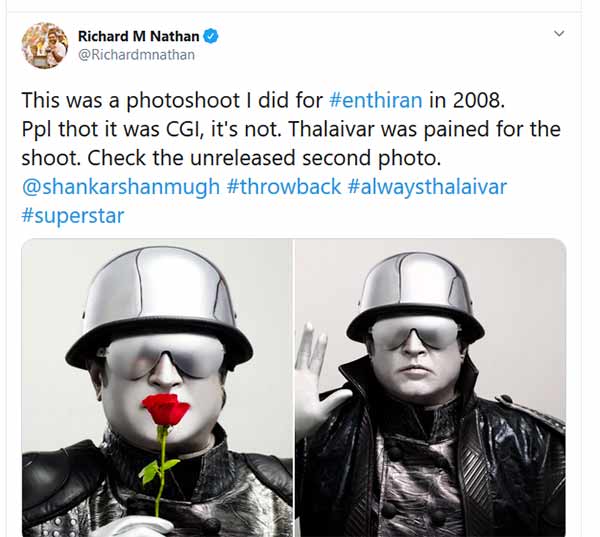Open the #alwaysthalaivar hashtag
Image resolution: width=600 pixels, height=537 pixels.
coord(427,187)
